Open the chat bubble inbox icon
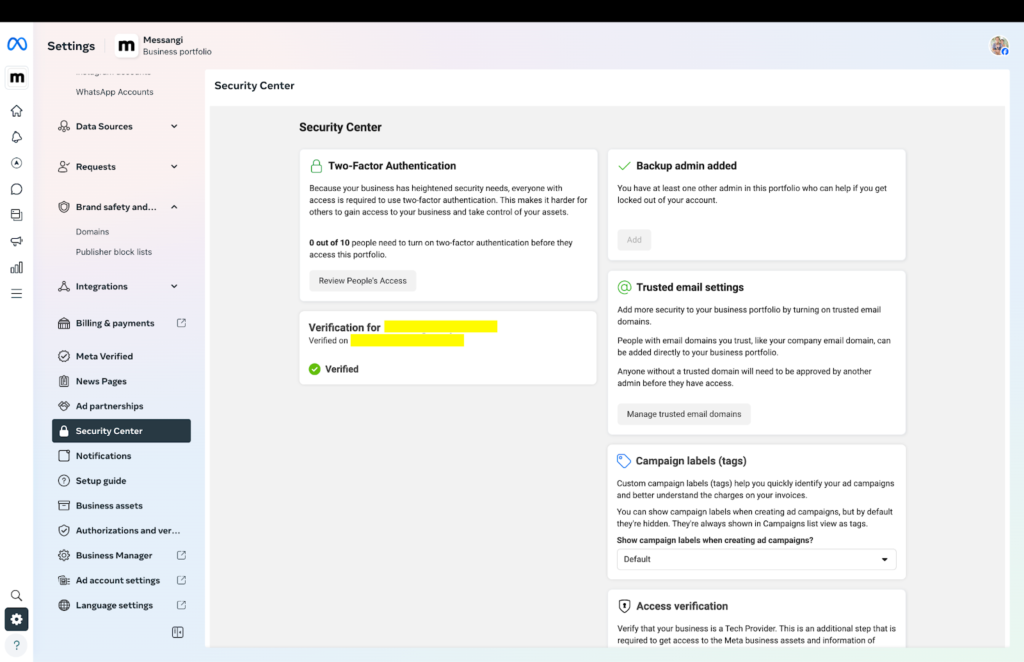Image resolution: width=1024 pixels, height=662 pixels. click(16, 189)
